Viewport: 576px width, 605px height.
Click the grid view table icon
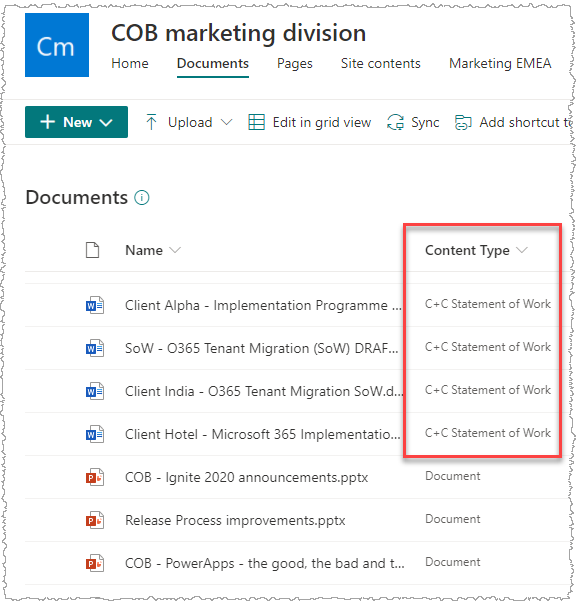click(x=257, y=122)
